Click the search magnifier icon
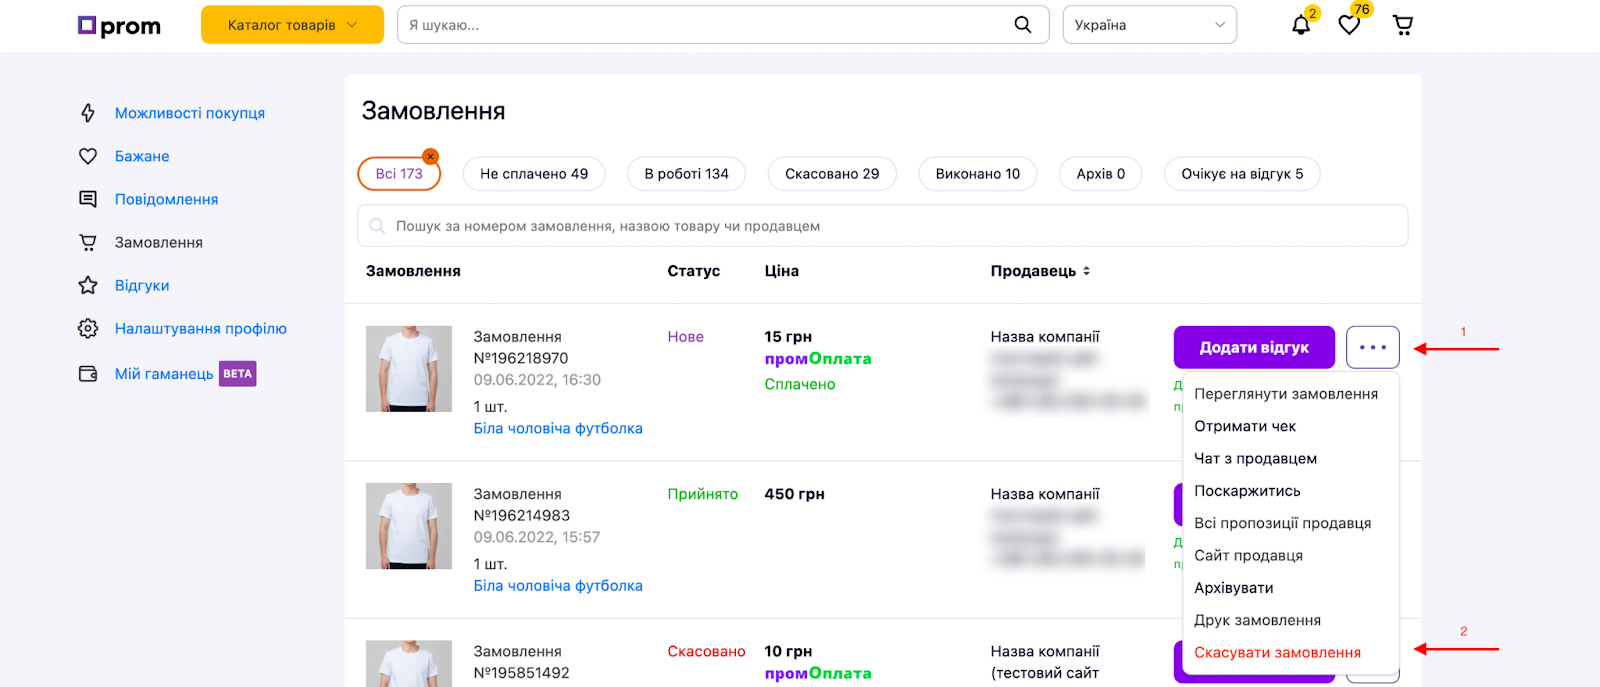This screenshot has width=1600, height=687. click(x=1022, y=25)
